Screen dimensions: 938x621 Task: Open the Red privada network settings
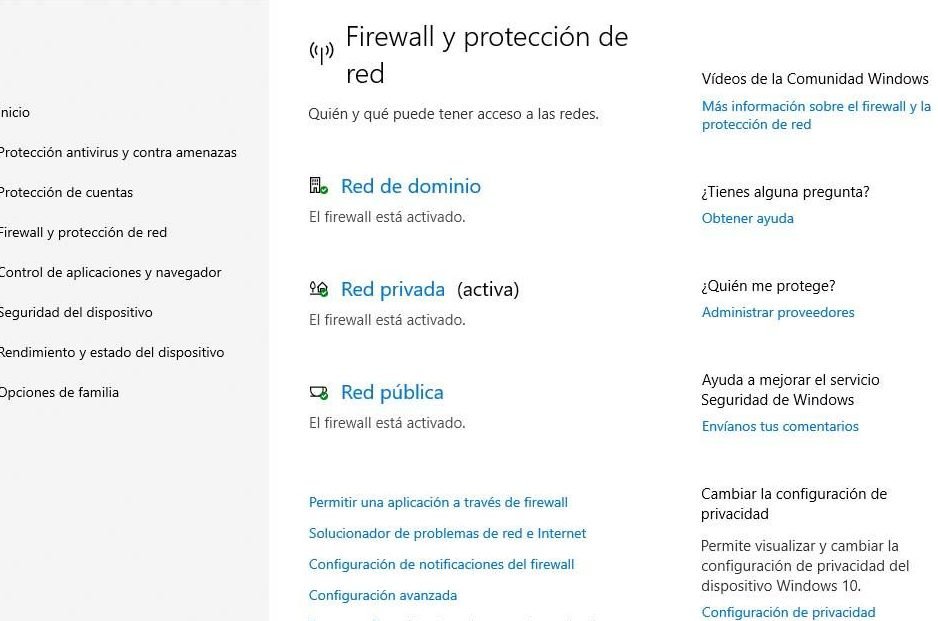tap(392, 289)
